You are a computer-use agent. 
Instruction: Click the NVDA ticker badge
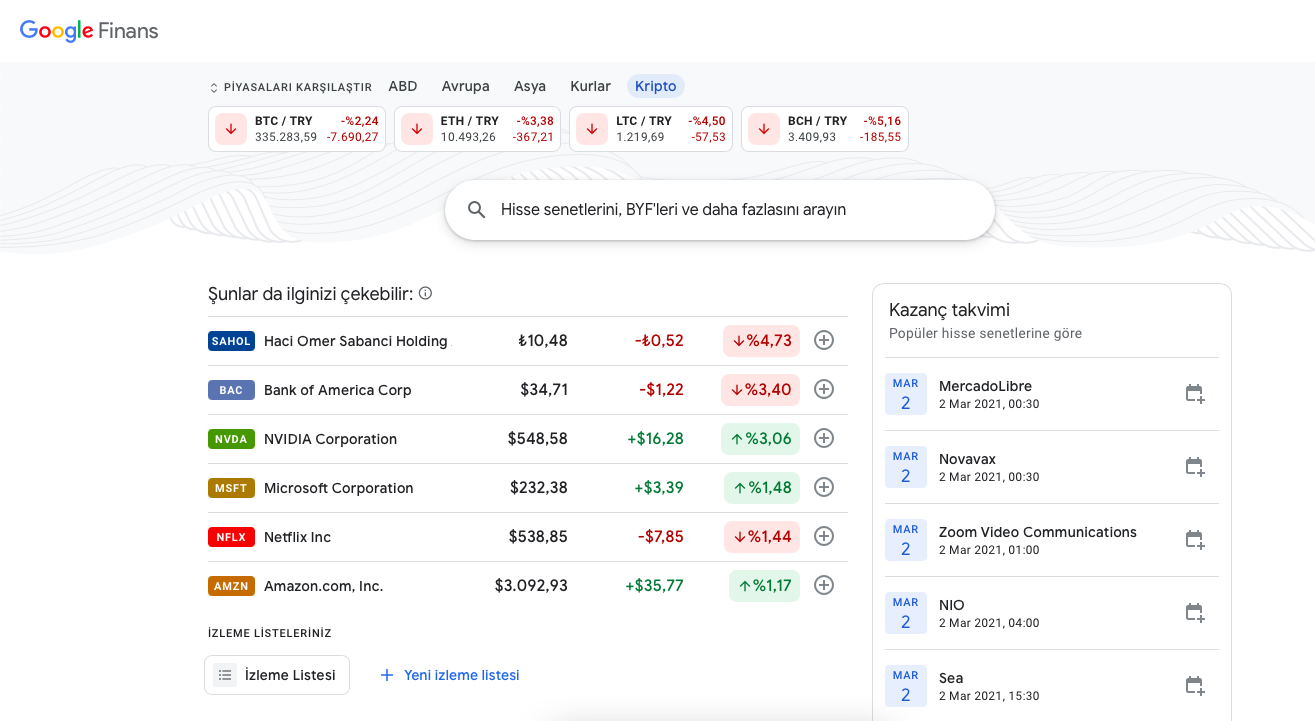[231, 439]
